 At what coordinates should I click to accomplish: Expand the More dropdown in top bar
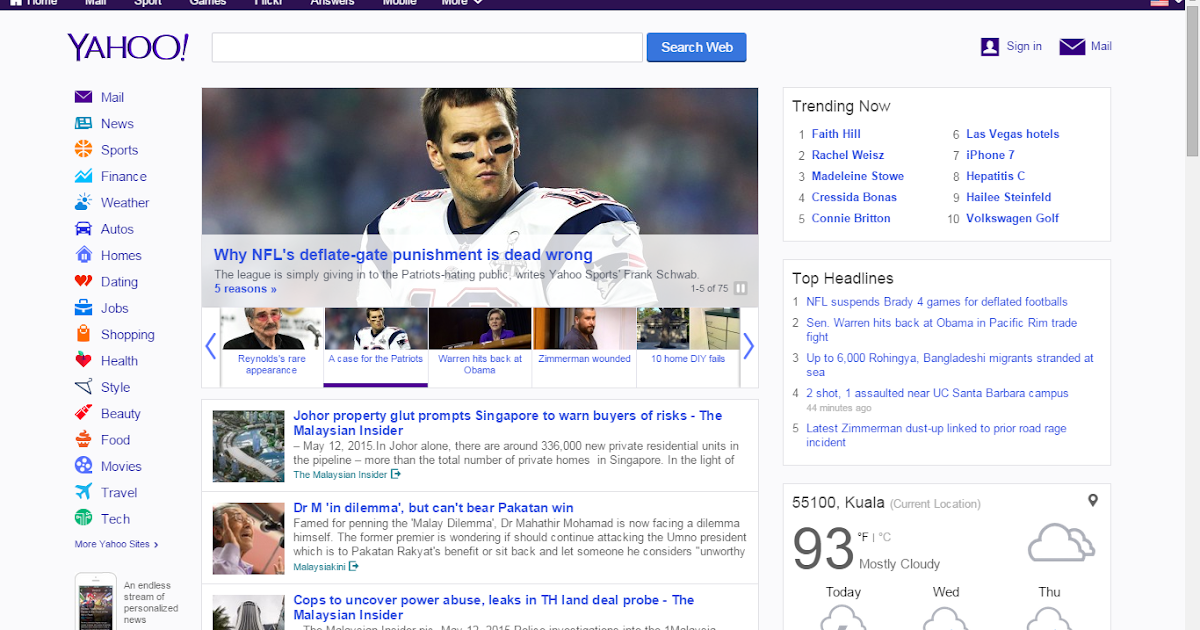coord(462,2)
